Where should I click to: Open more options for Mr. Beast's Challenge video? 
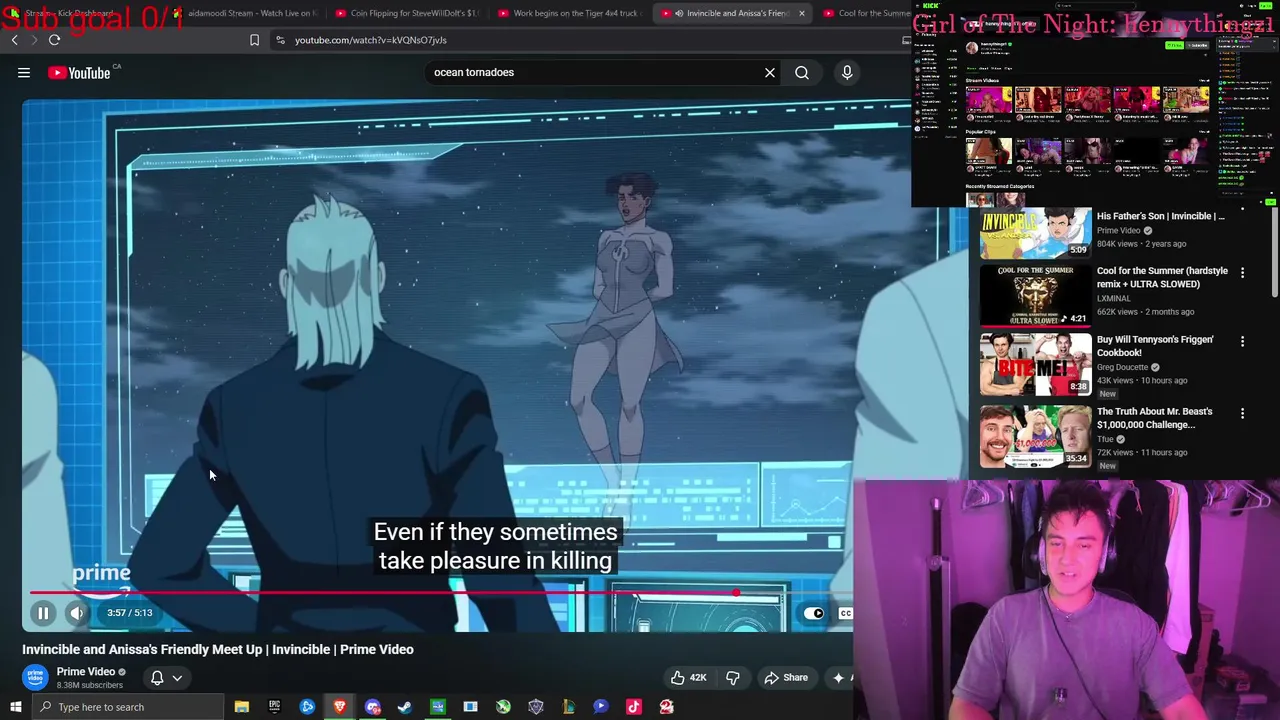click(1242, 413)
